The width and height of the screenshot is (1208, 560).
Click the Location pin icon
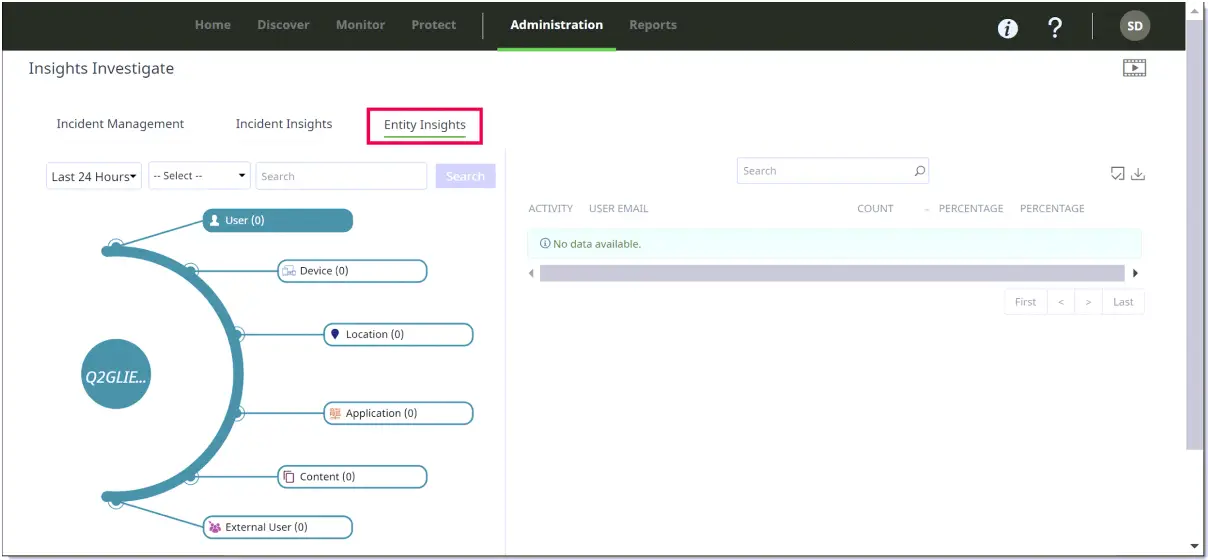tap(335, 334)
